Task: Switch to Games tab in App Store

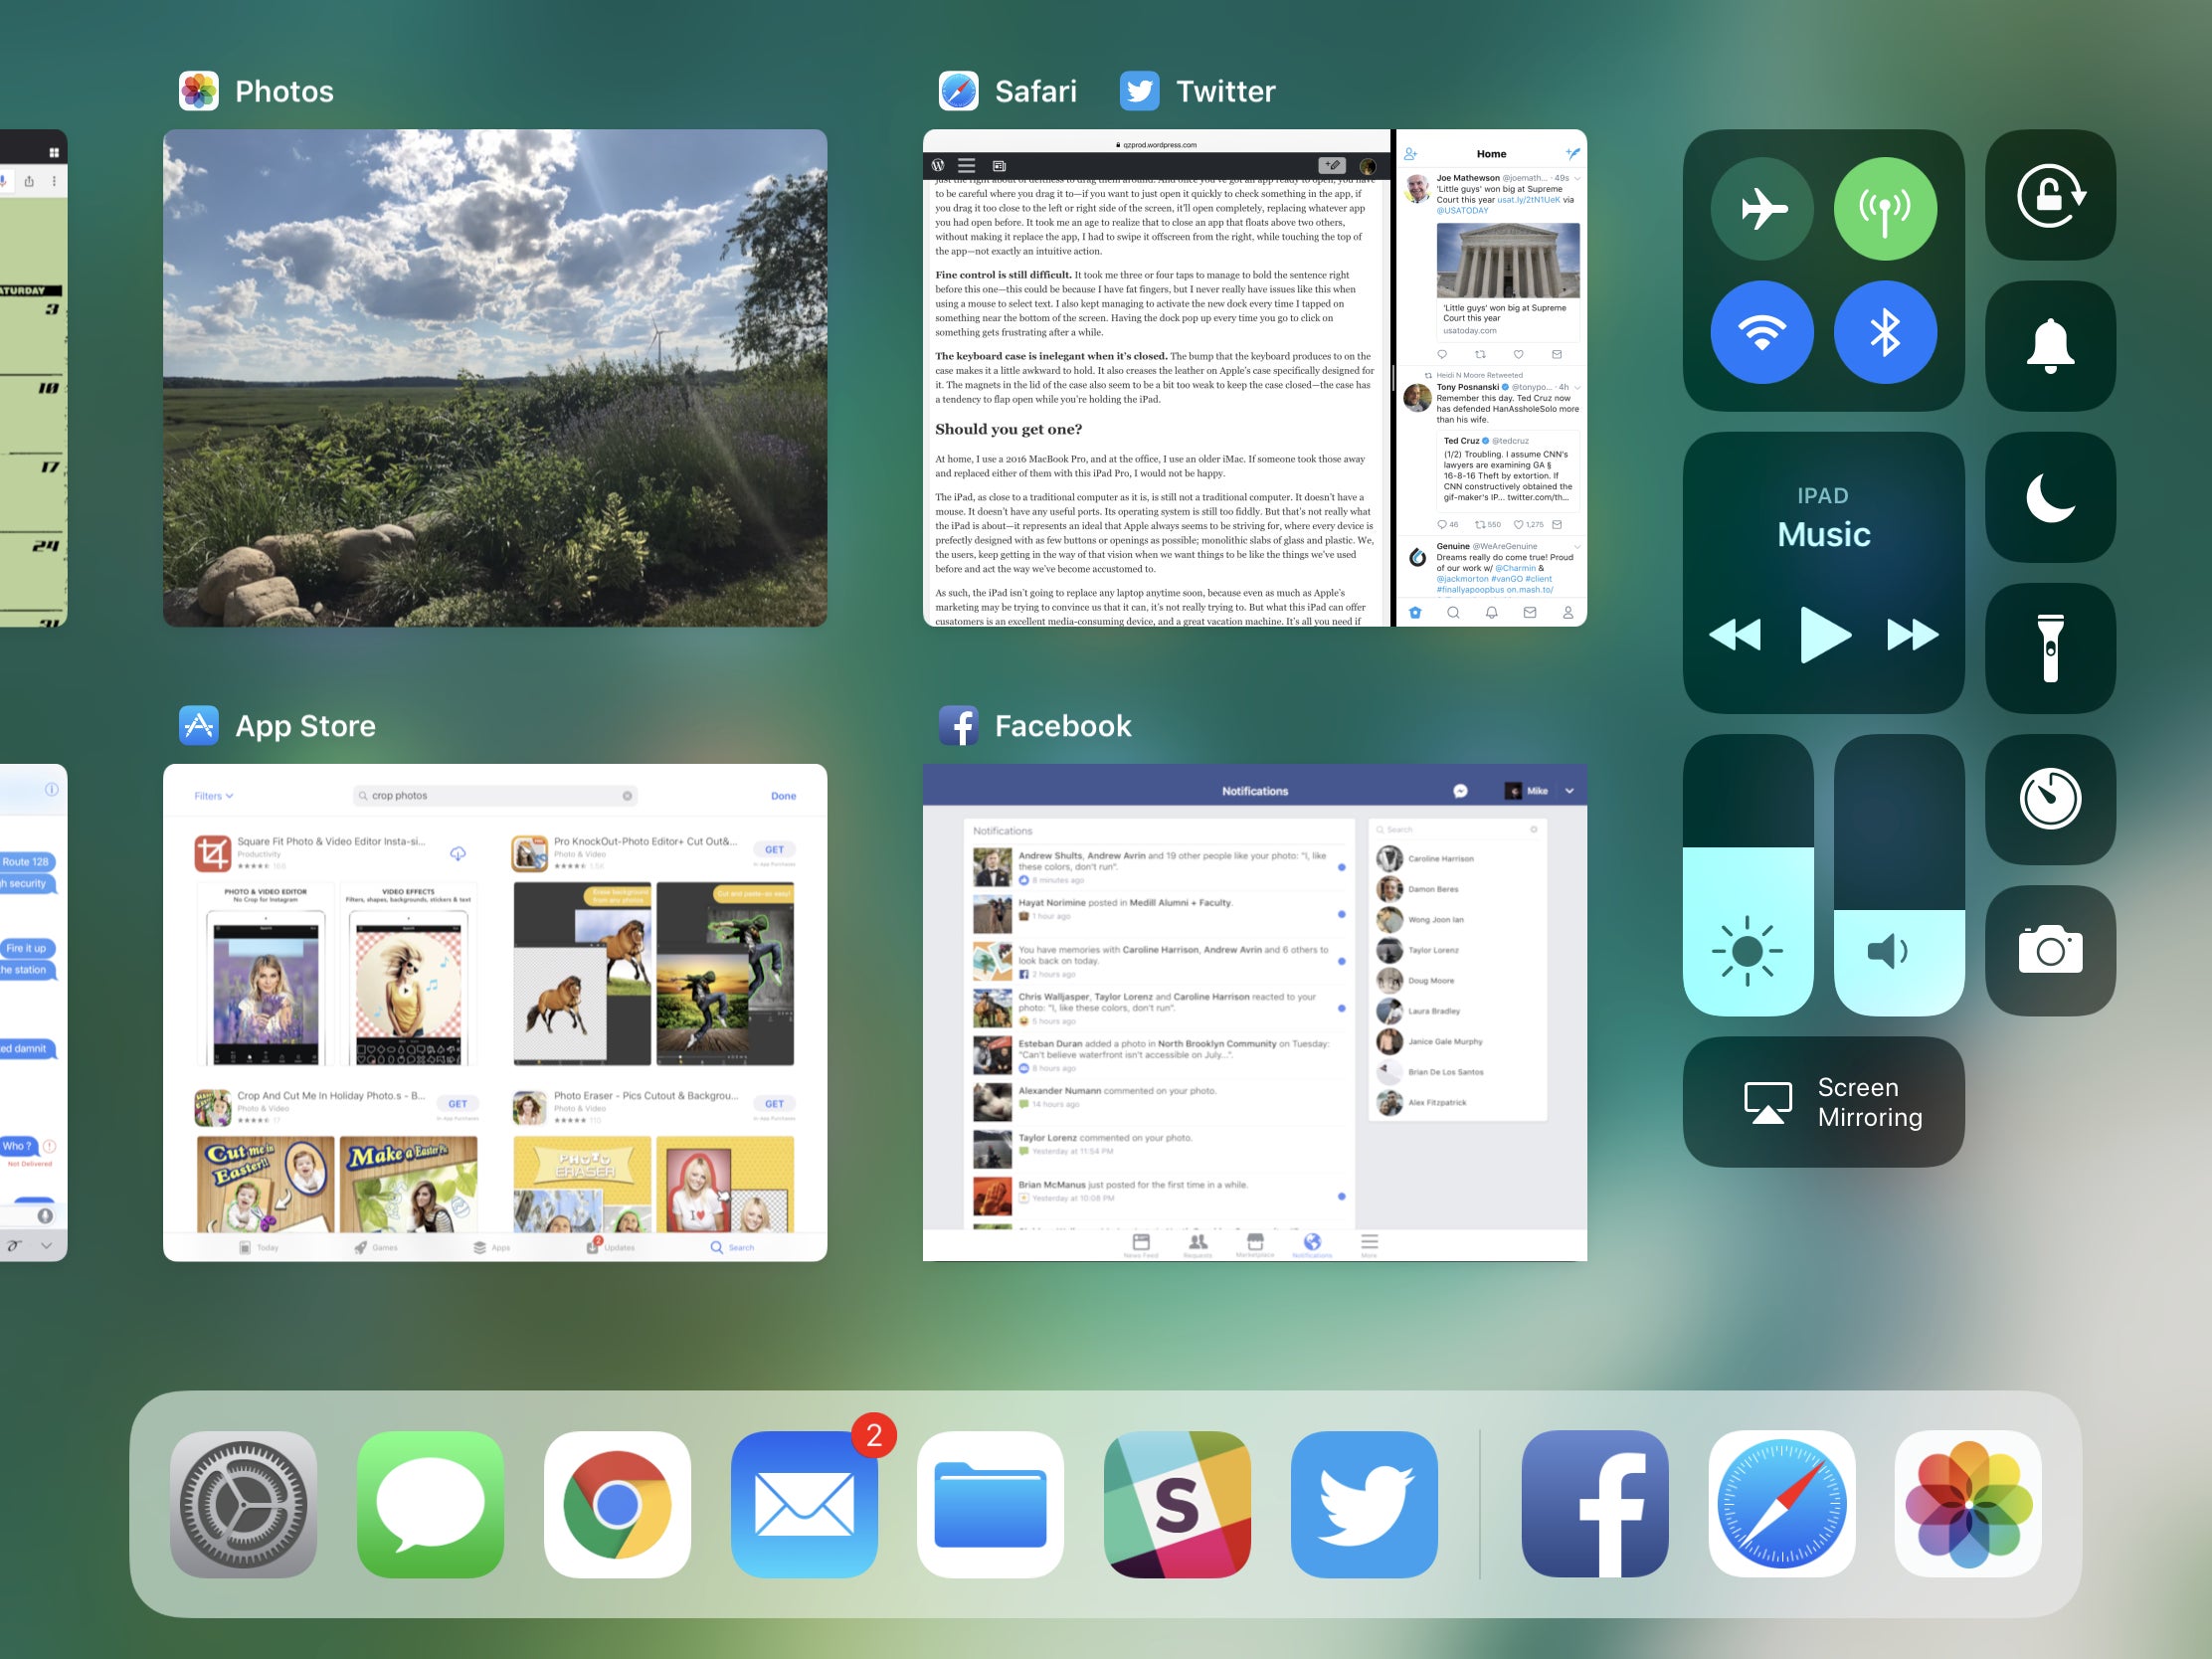Action: [376, 1247]
